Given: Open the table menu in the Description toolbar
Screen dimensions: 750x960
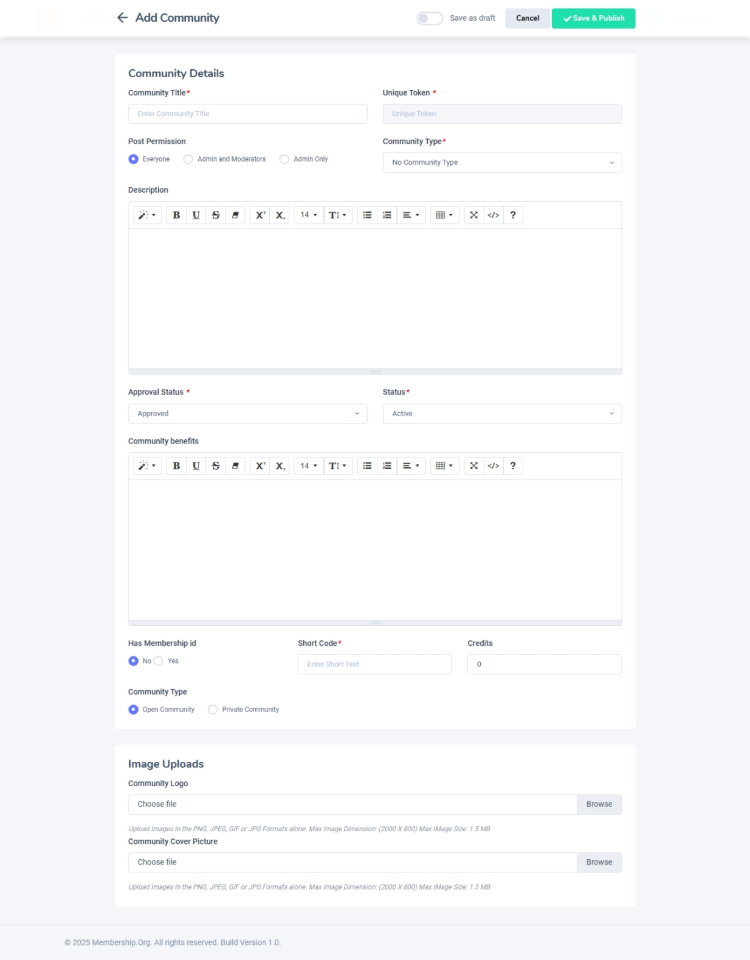Looking at the screenshot, I should click(x=445, y=215).
